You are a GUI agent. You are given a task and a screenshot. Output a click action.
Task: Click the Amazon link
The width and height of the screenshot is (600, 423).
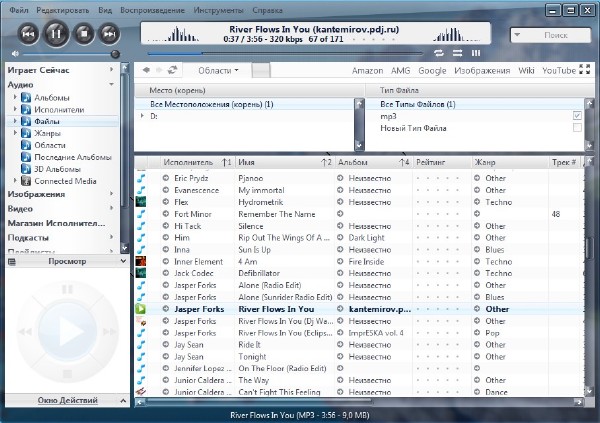click(369, 71)
